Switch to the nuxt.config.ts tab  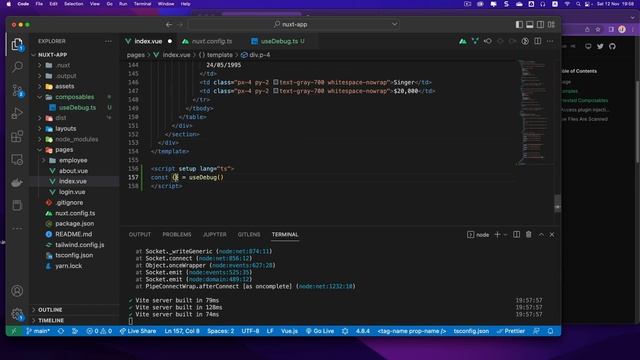click(212, 41)
